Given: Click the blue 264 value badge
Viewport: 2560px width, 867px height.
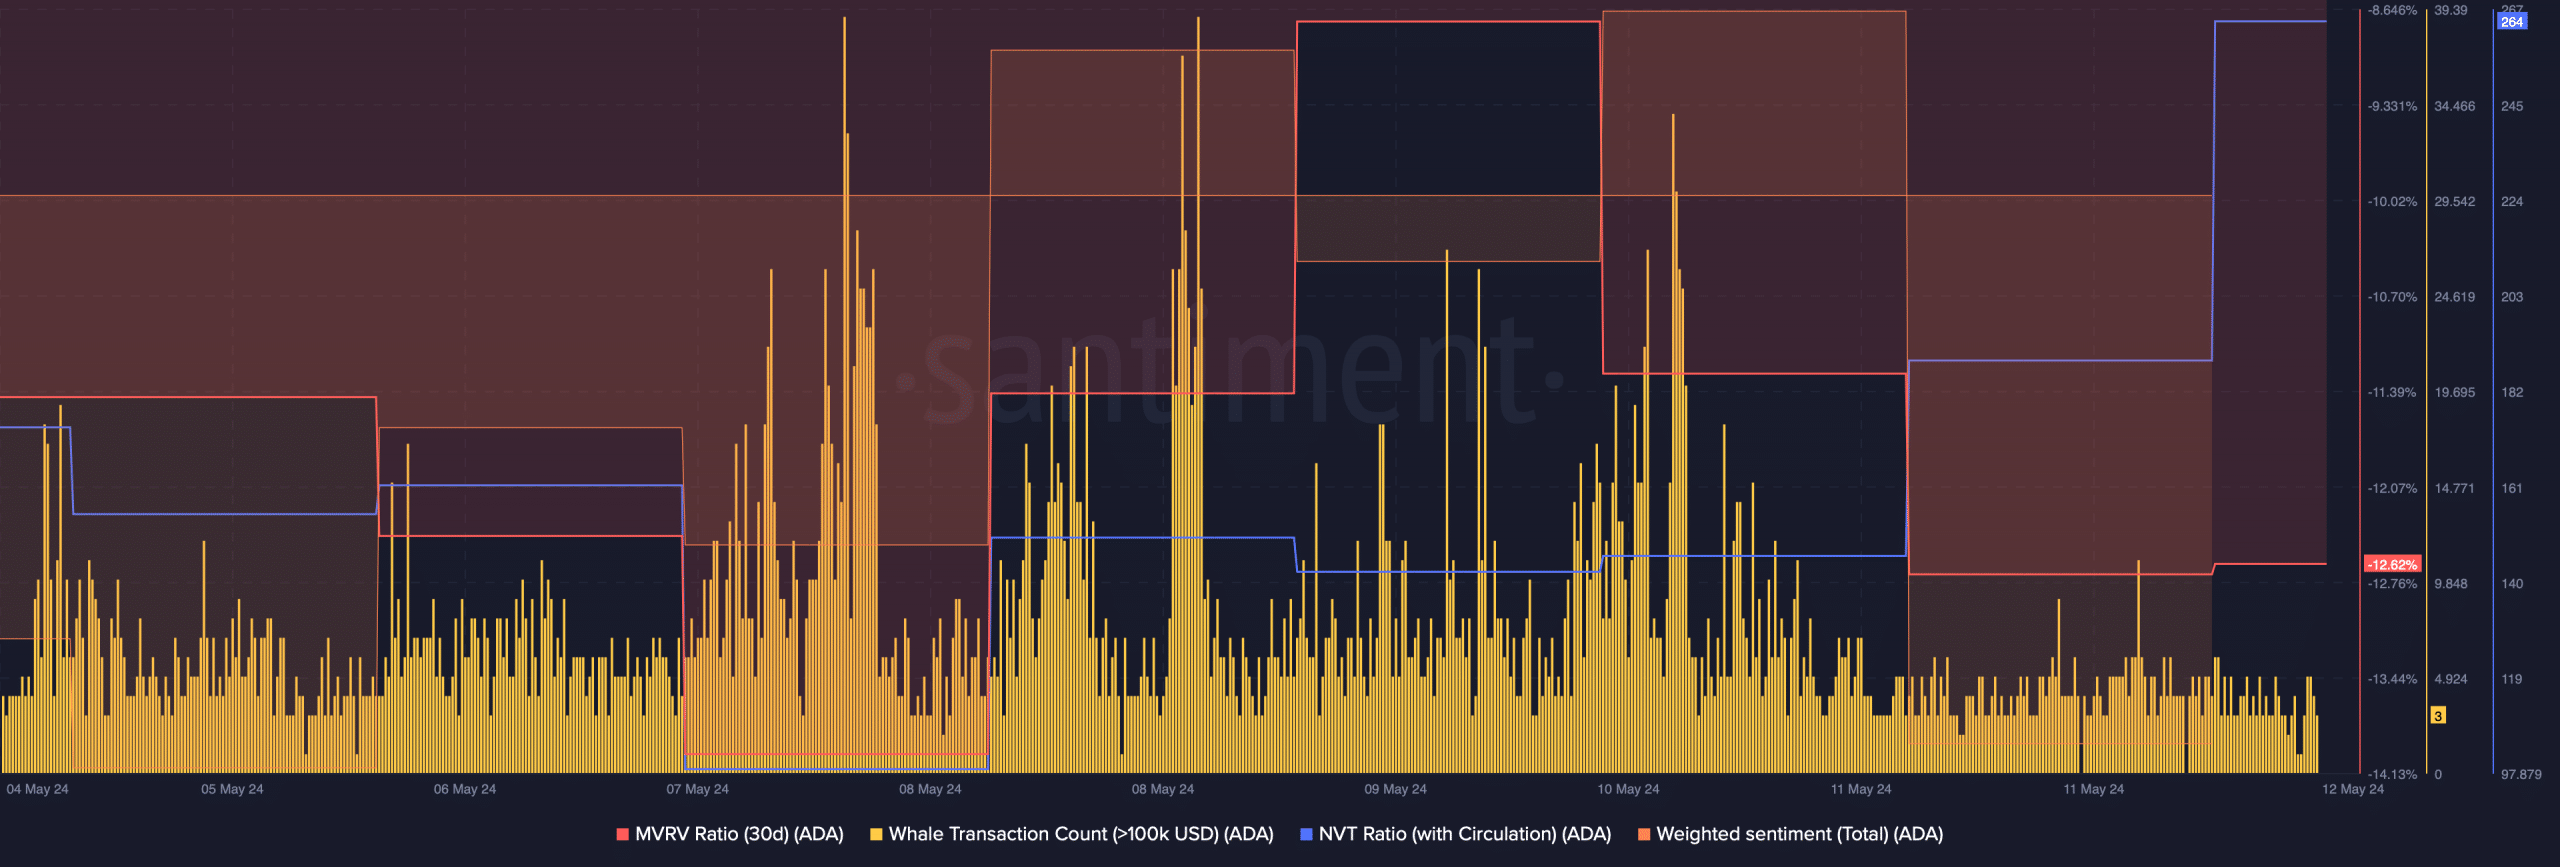Looking at the screenshot, I should coord(2512,21).
